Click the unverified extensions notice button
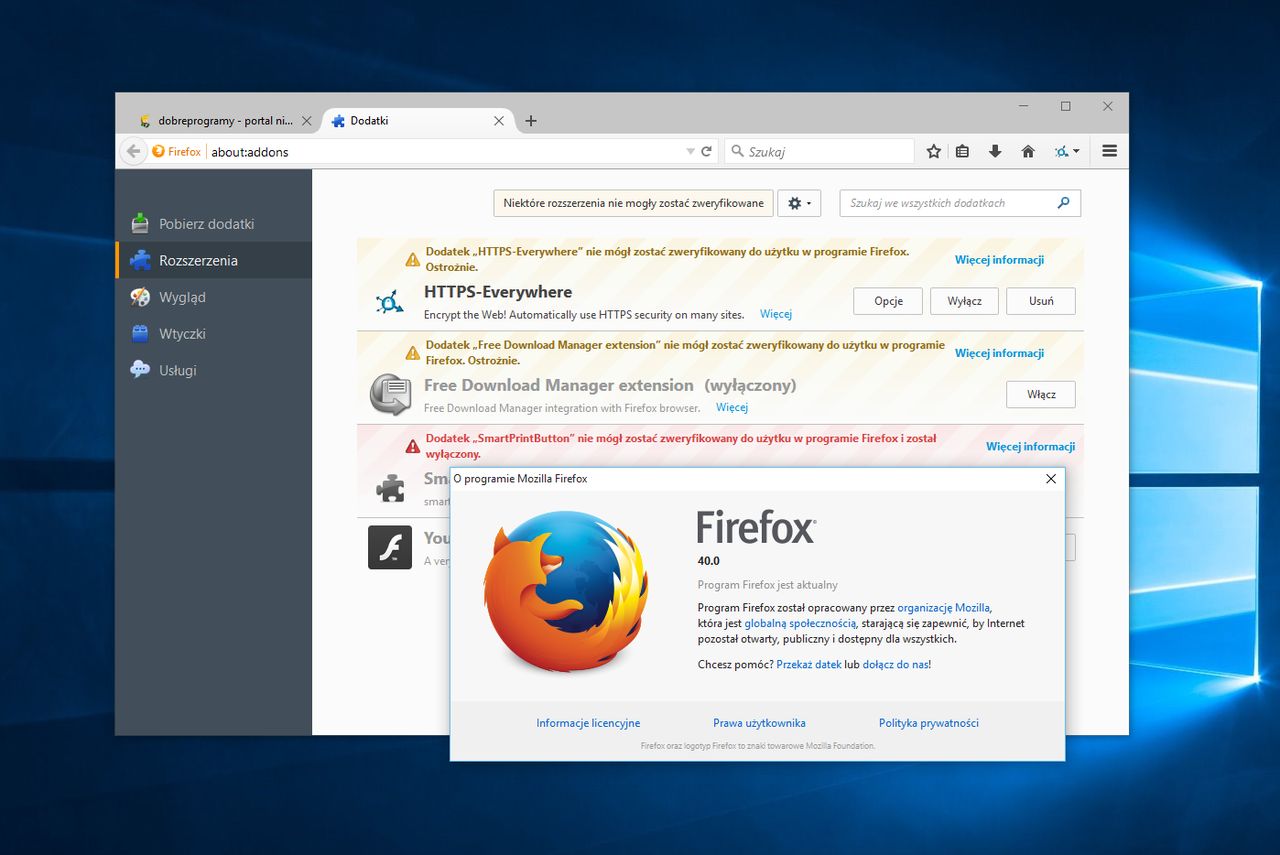1280x855 pixels. click(x=633, y=203)
